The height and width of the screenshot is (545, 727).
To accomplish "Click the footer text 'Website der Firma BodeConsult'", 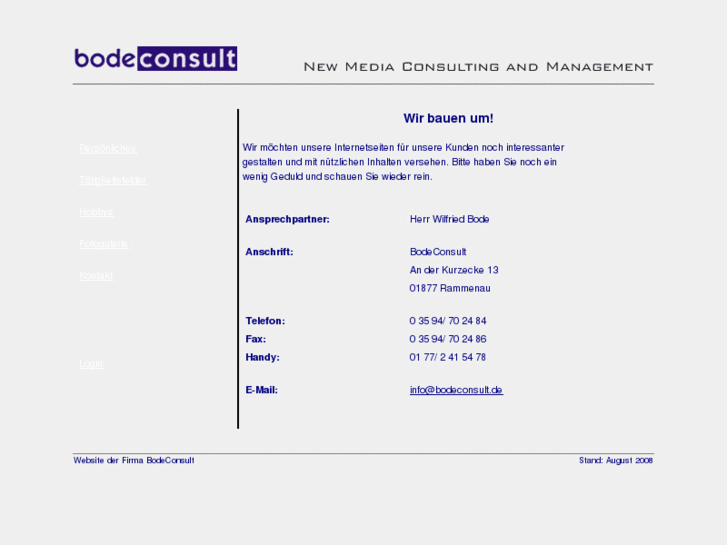I will point(134,460).
